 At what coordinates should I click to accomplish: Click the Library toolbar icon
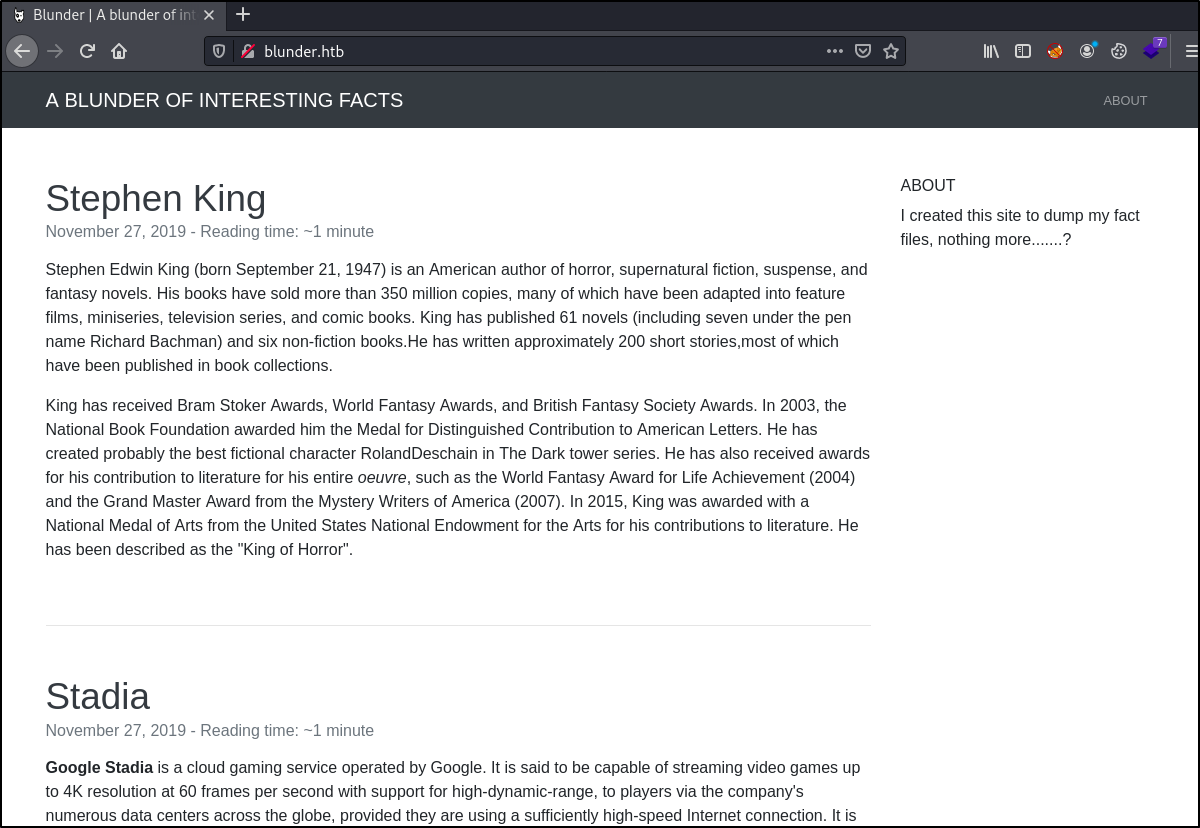pyautogui.click(x=991, y=51)
